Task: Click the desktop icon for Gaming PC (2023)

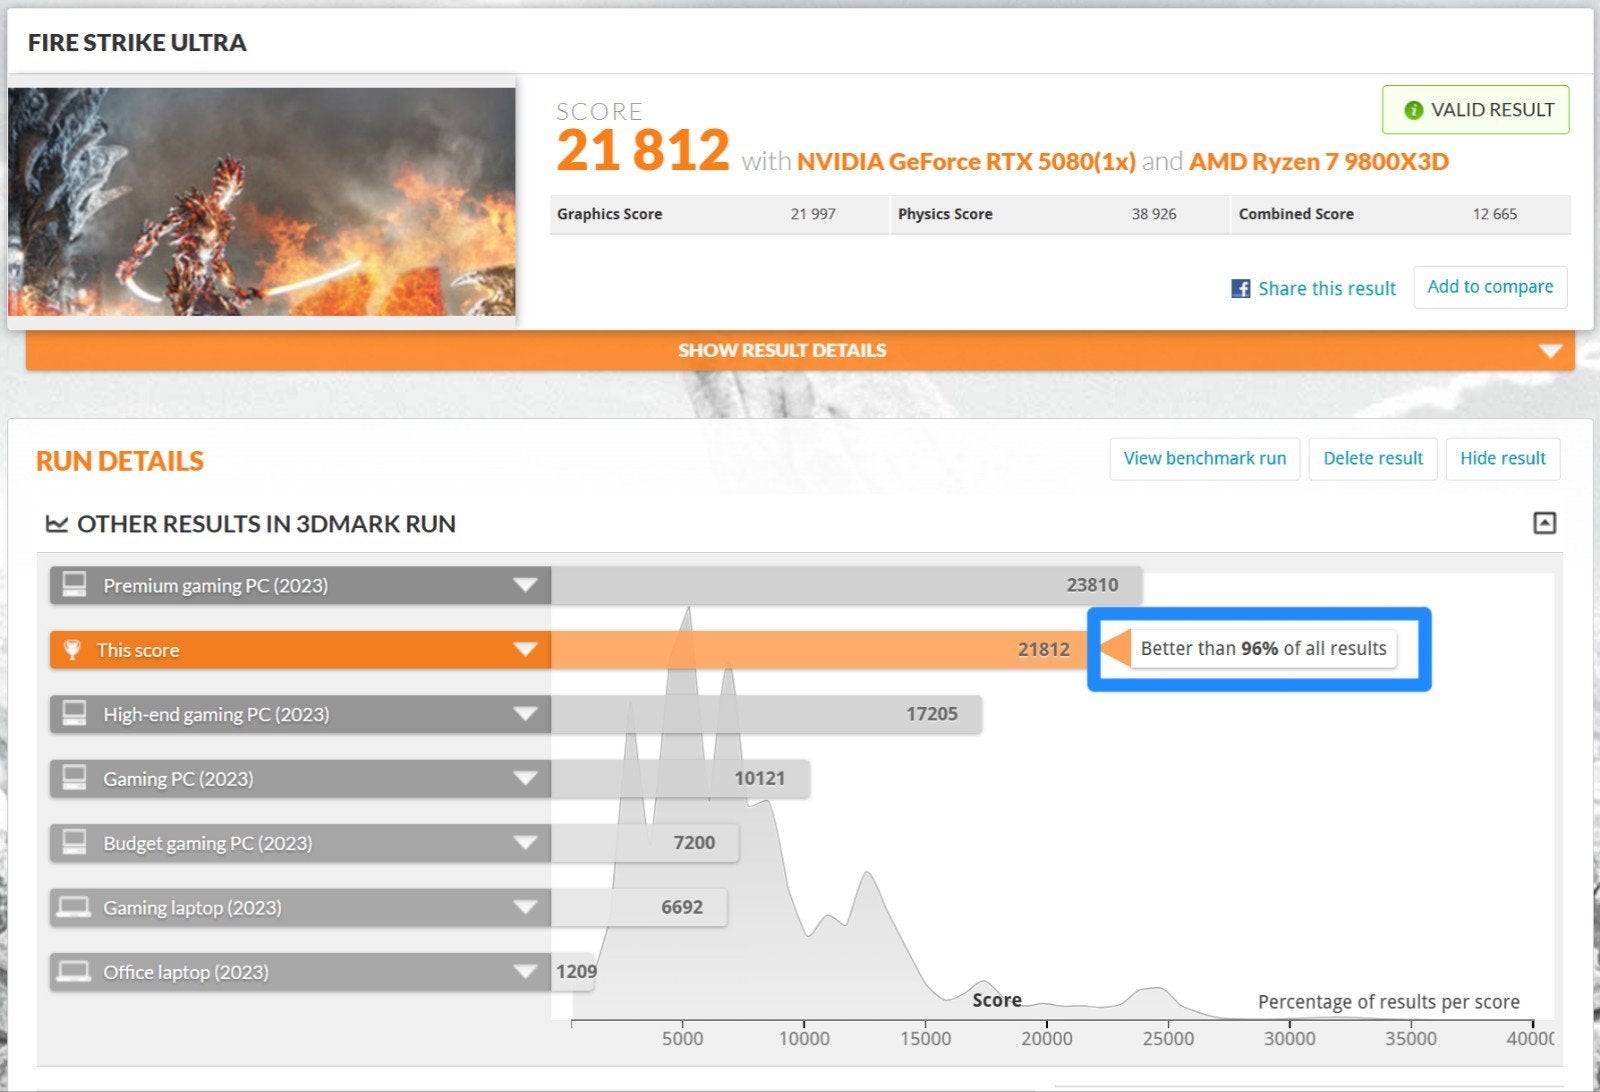Action: pyautogui.click(x=74, y=778)
